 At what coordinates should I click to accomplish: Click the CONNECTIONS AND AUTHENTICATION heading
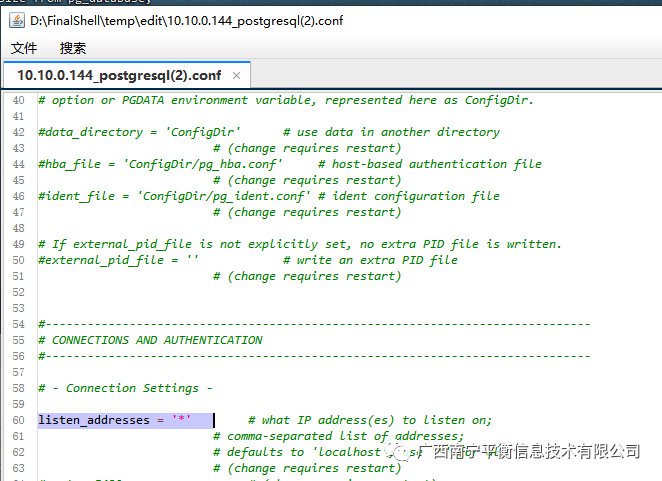(150, 340)
